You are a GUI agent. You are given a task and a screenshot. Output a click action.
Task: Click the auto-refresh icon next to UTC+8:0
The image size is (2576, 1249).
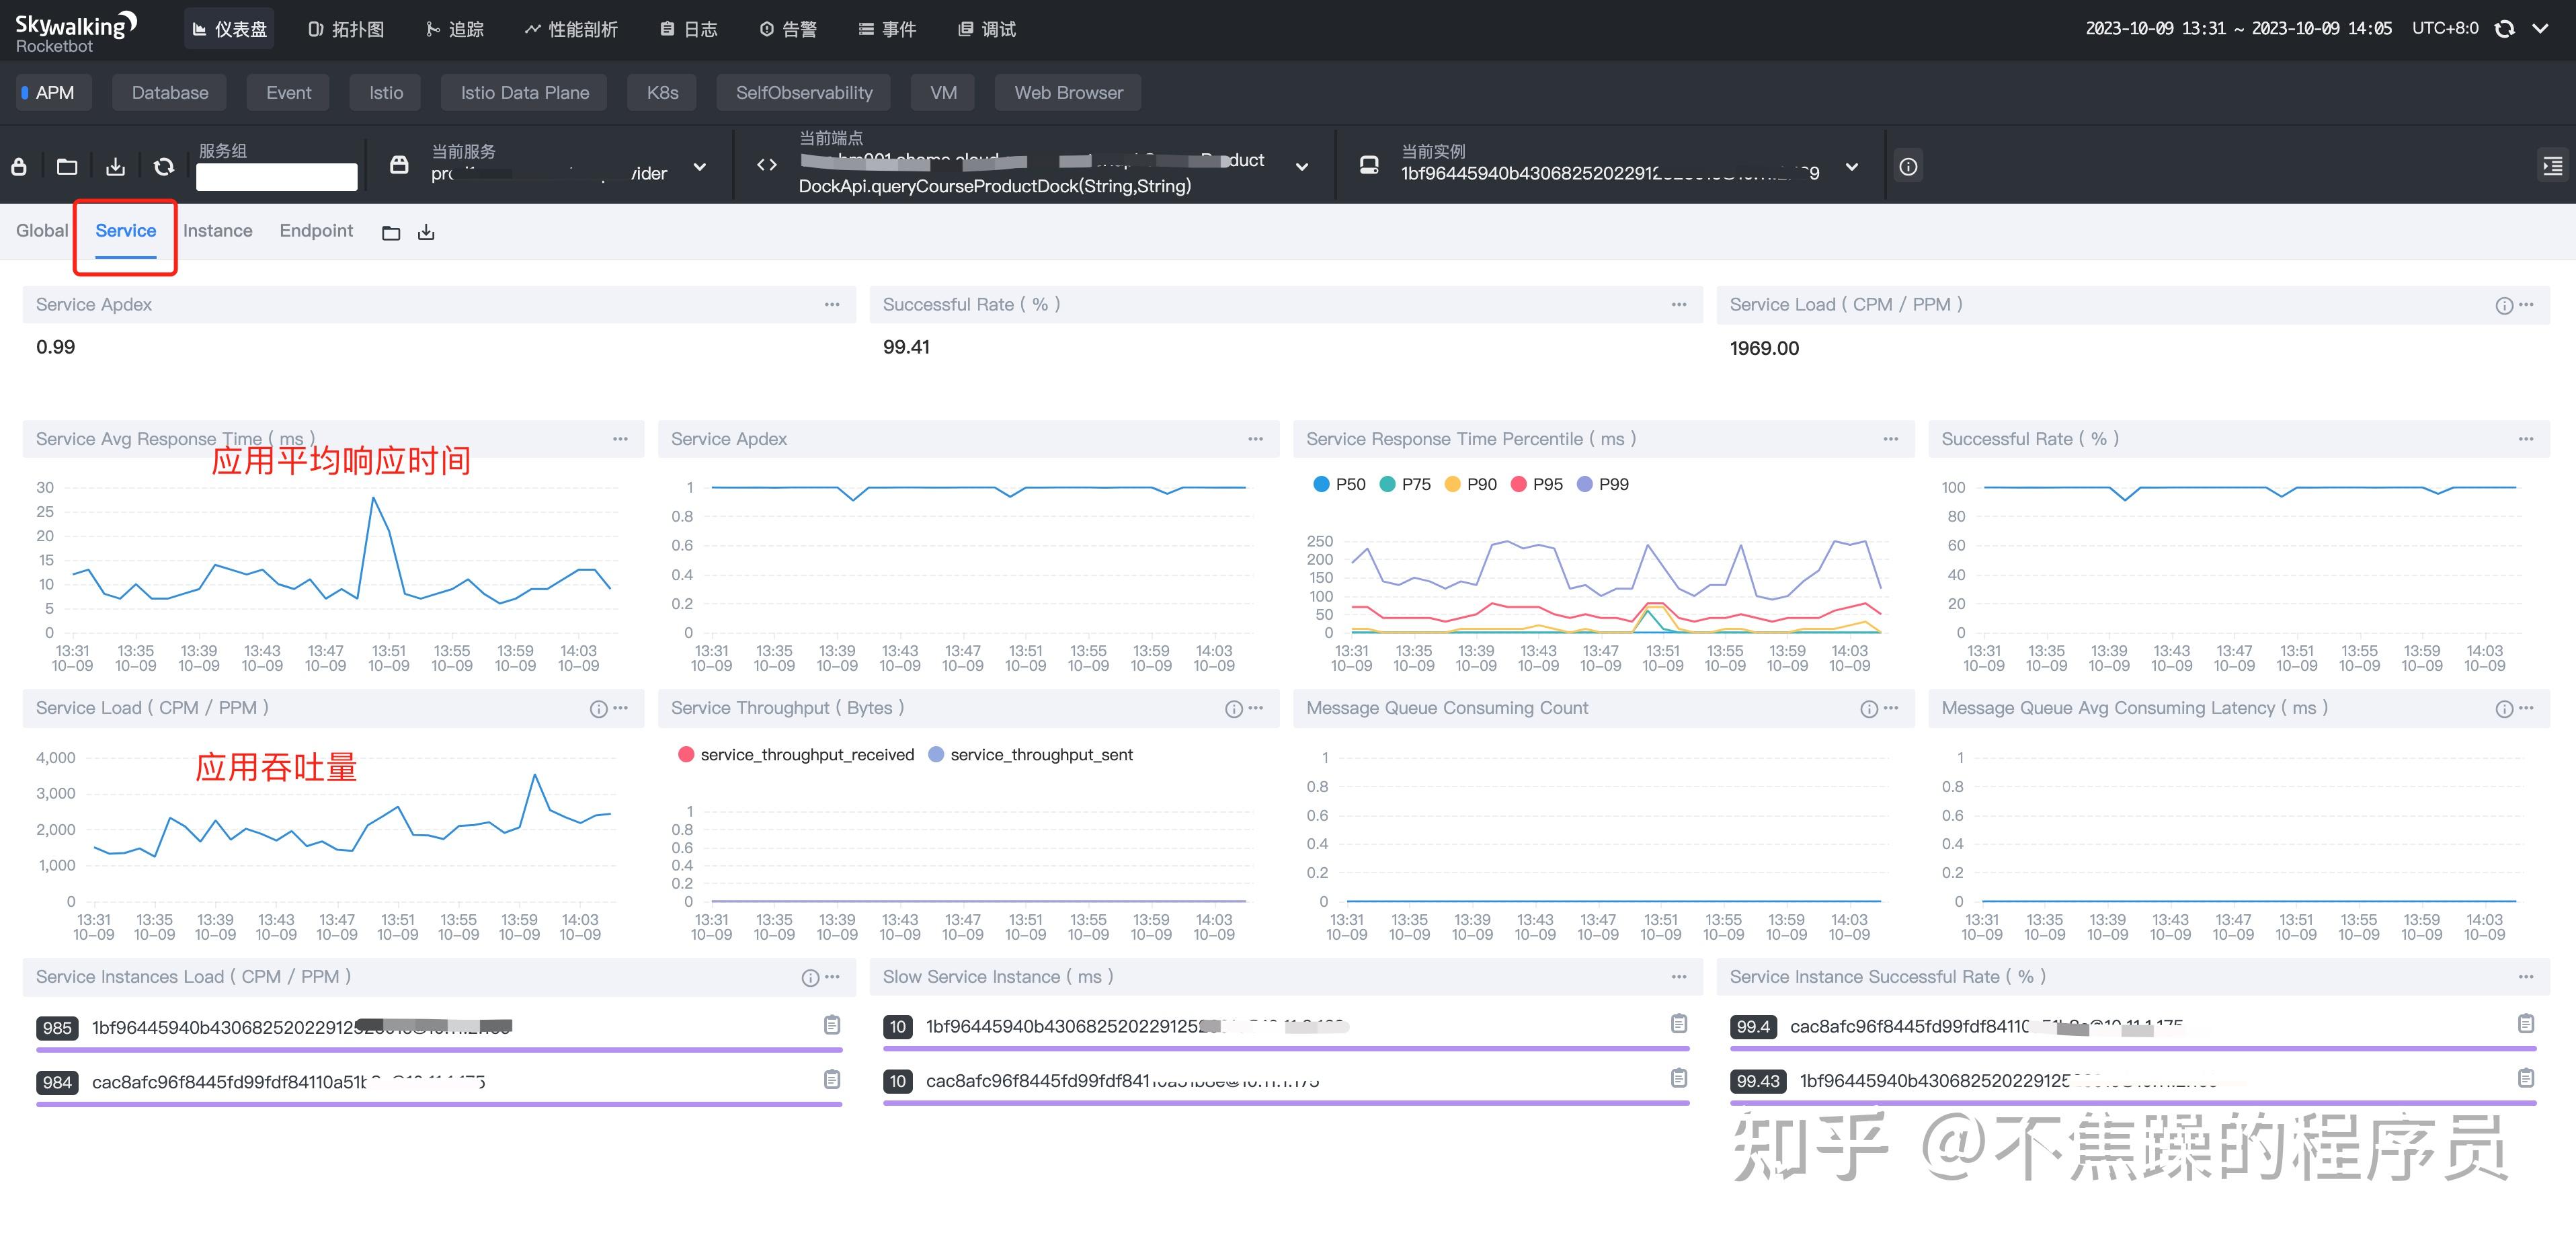[x=2504, y=29]
